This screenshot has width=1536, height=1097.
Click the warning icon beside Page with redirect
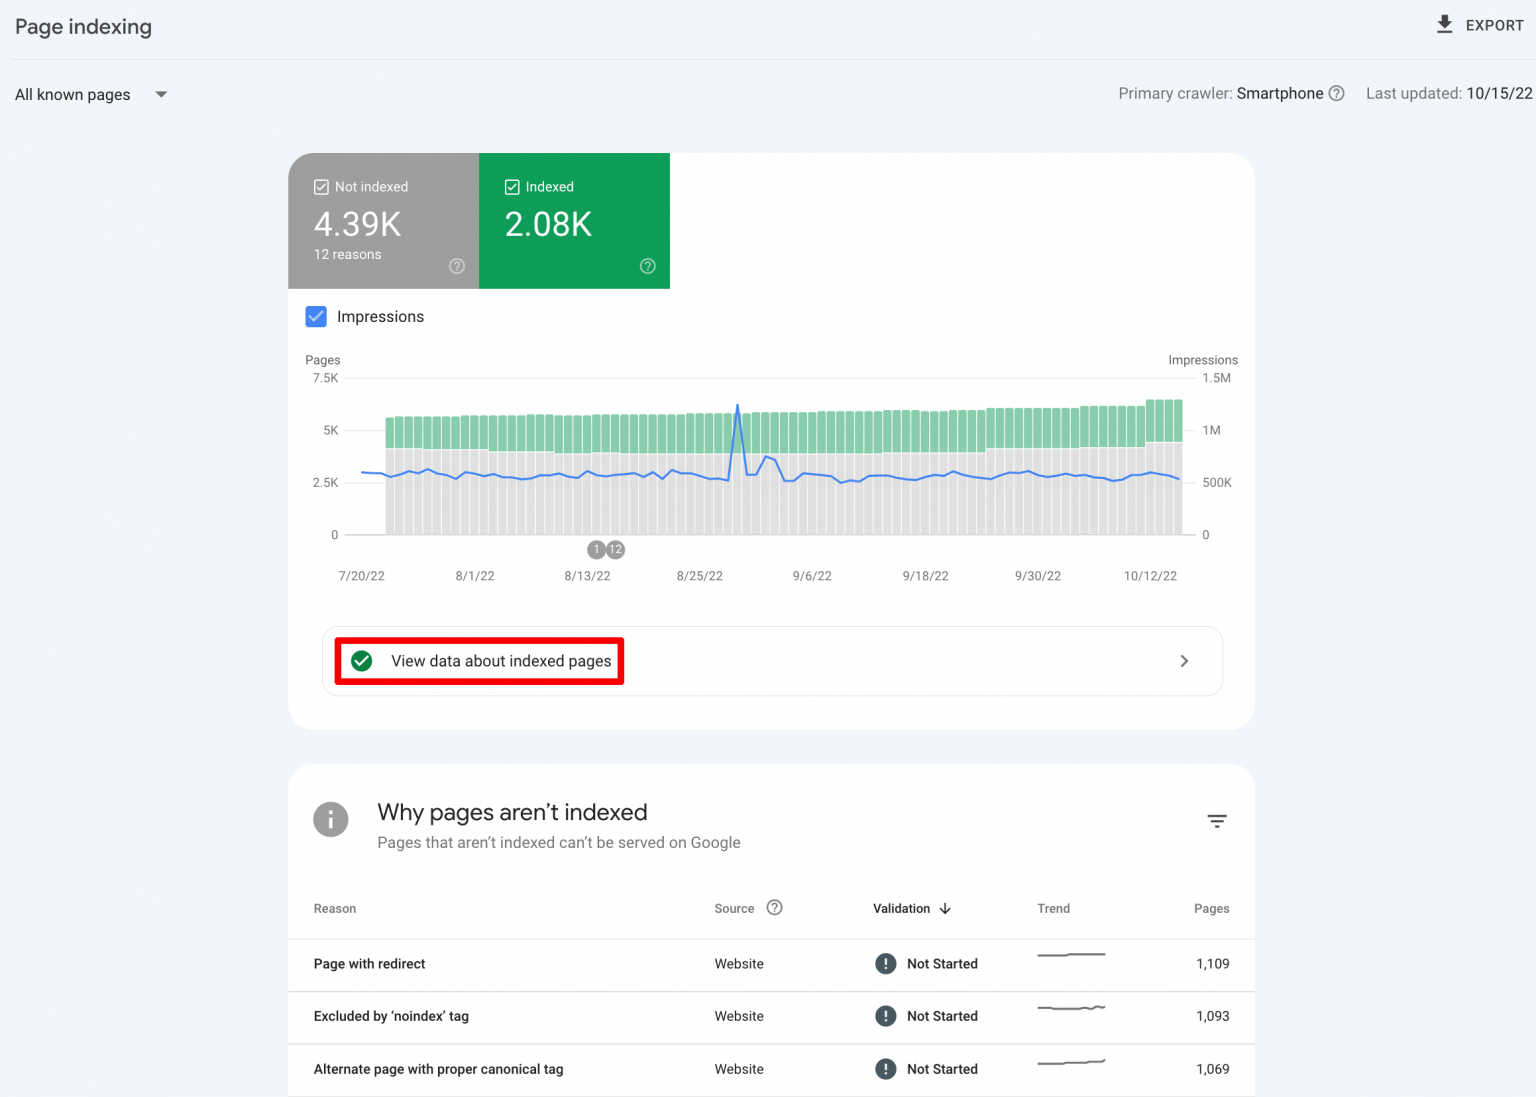click(x=885, y=963)
